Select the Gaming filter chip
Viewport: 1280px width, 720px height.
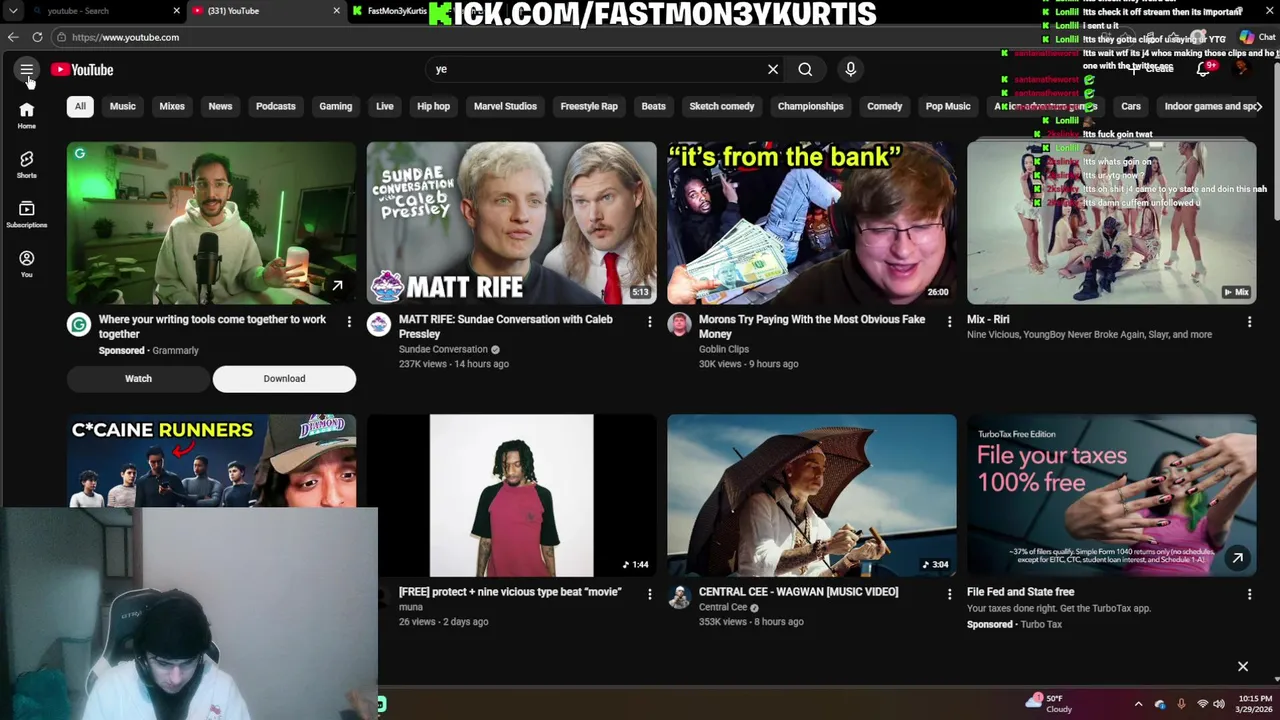tap(335, 106)
